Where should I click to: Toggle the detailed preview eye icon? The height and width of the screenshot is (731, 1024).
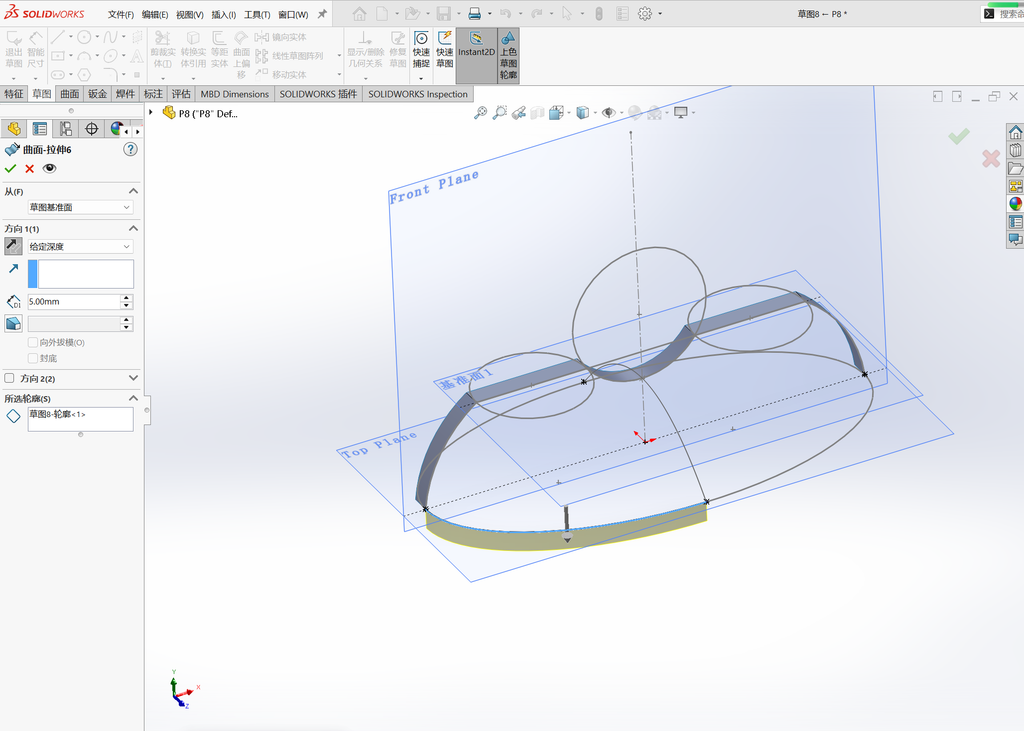50,169
